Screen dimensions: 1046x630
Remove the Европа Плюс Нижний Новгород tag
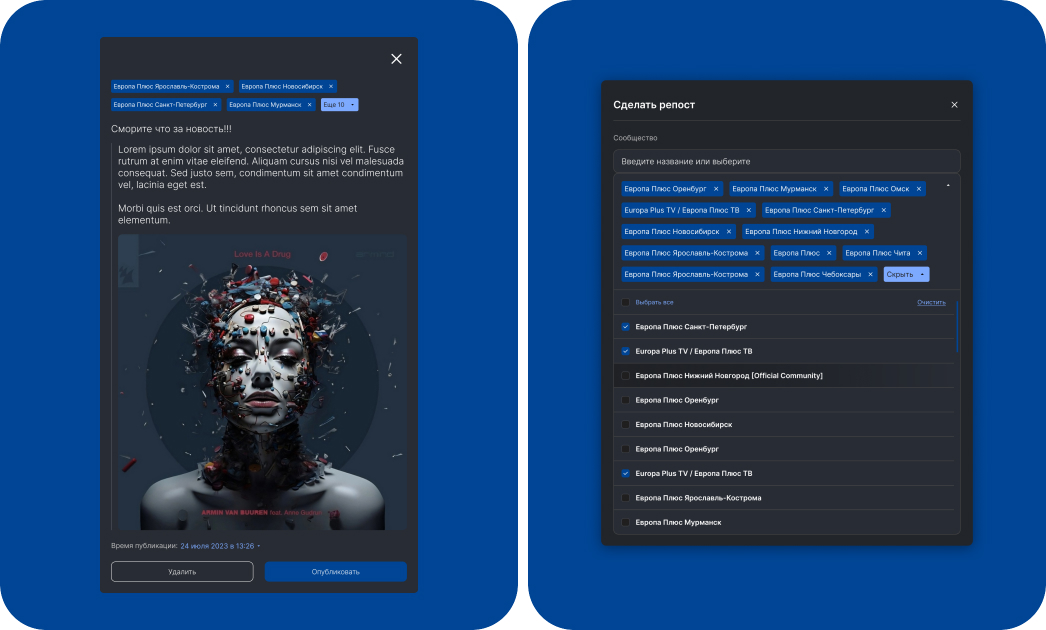pos(867,232)
